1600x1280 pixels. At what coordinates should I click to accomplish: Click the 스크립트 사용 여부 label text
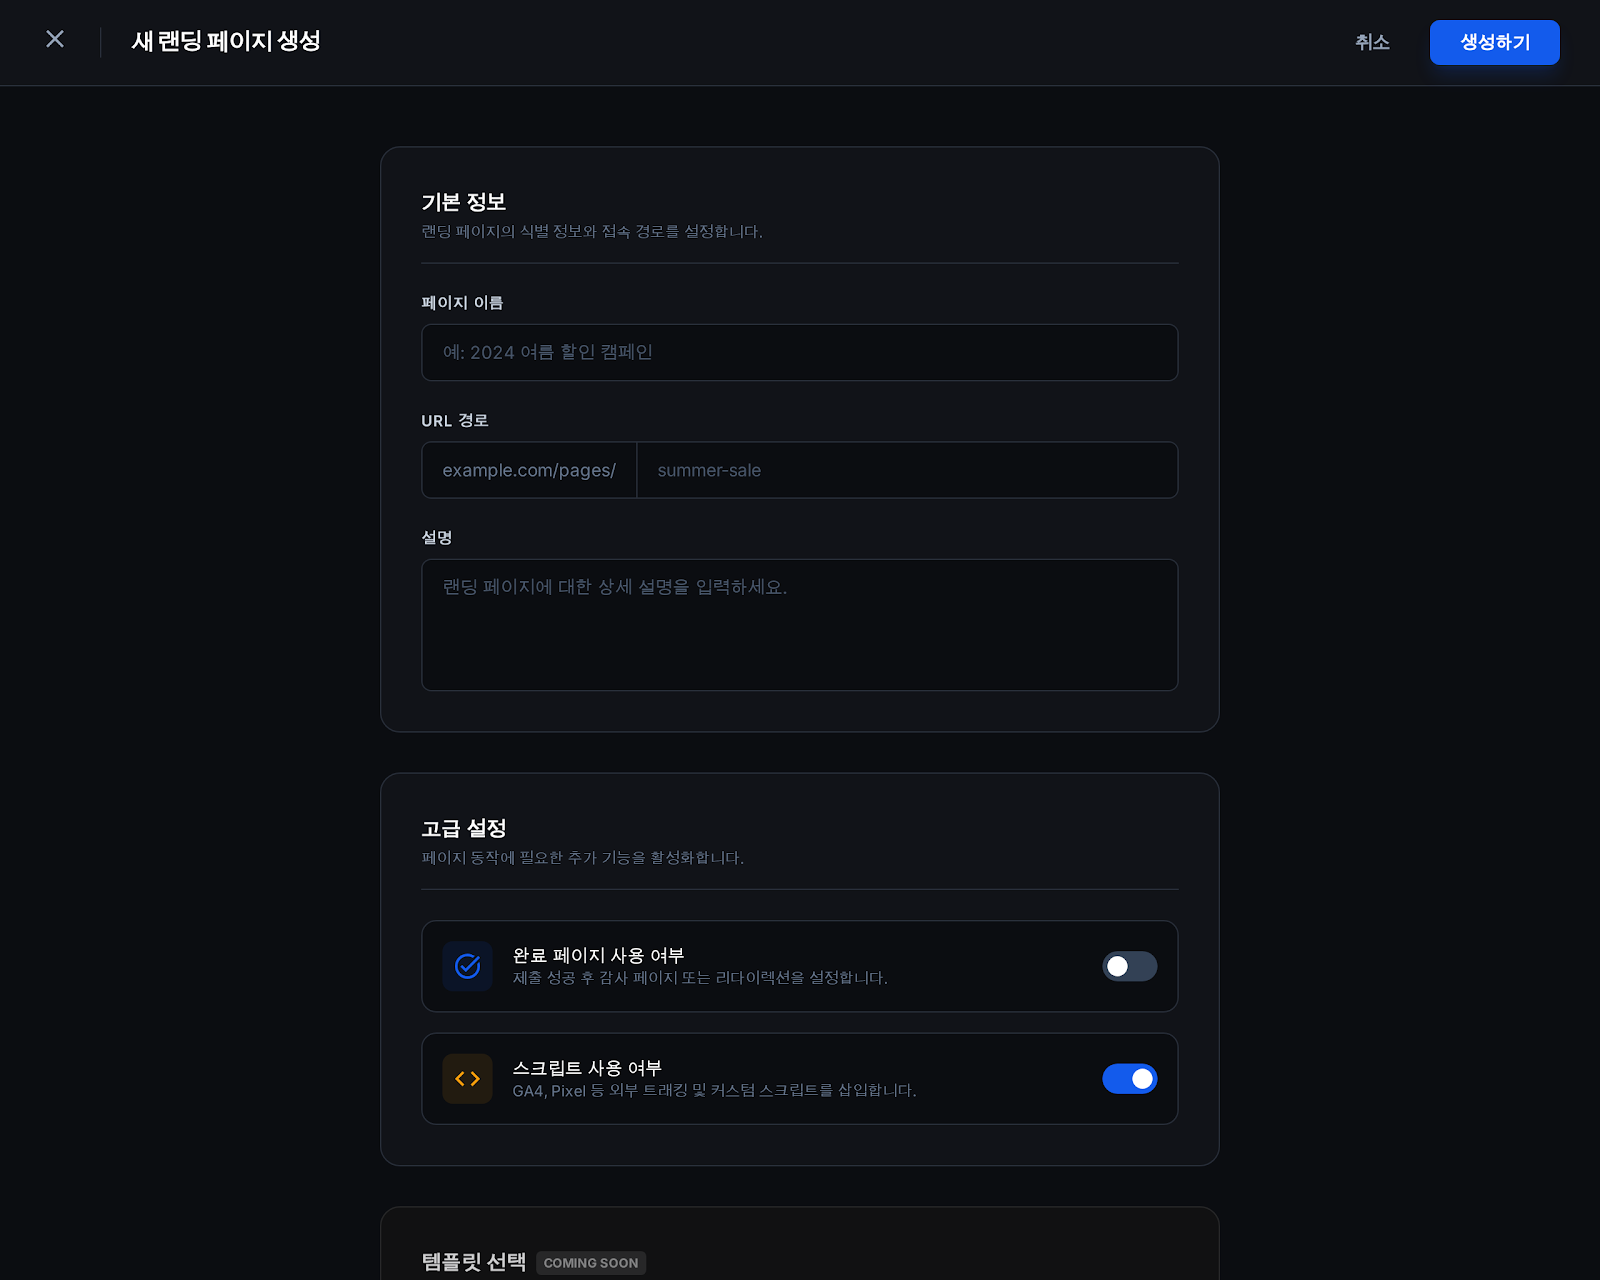click(587, 1068)
